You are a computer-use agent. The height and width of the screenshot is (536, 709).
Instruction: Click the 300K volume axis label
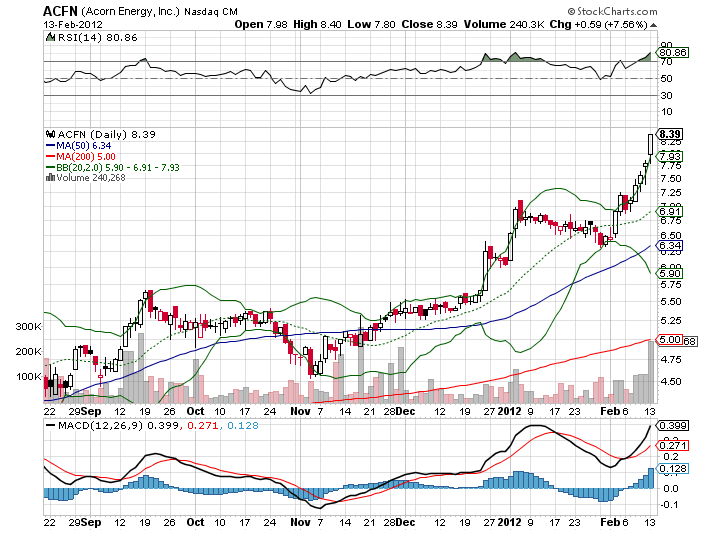click(x=28, y=326)
